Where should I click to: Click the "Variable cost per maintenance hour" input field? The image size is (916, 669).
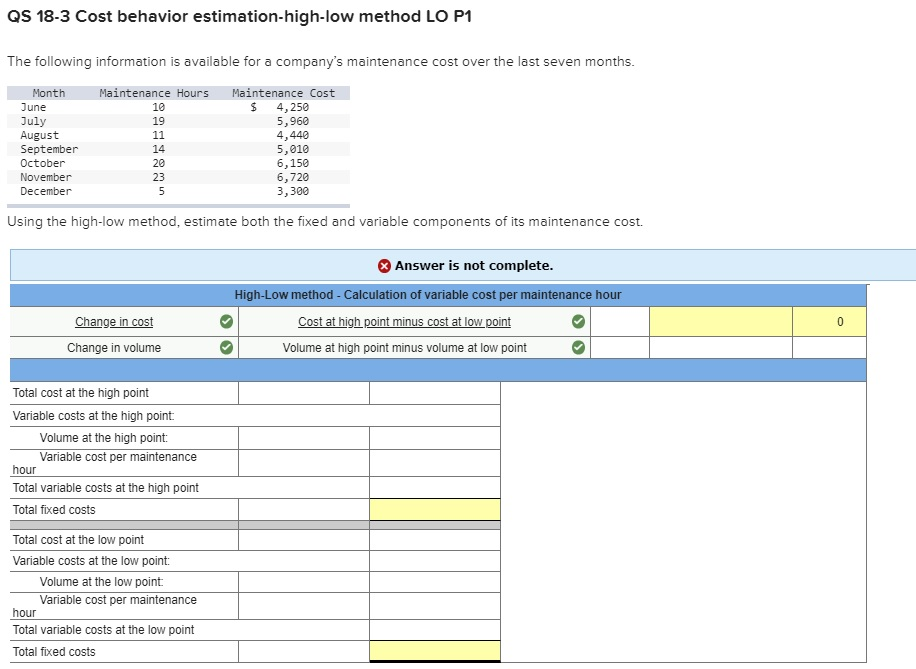tap(303, 461)
